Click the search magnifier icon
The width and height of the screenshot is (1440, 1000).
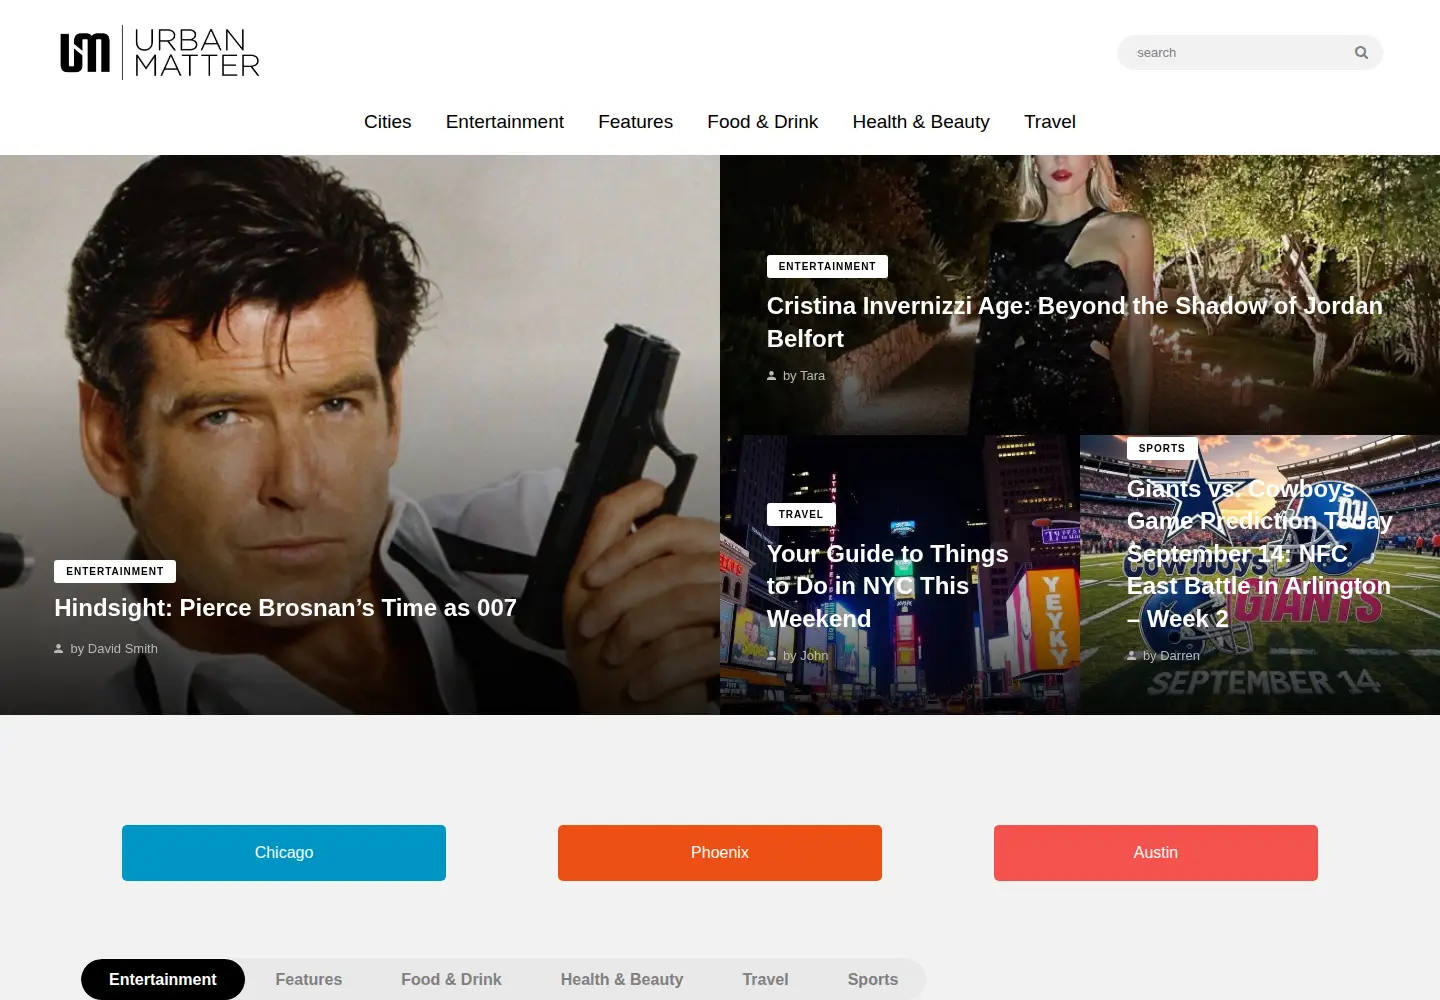(x=1361, y=53)
